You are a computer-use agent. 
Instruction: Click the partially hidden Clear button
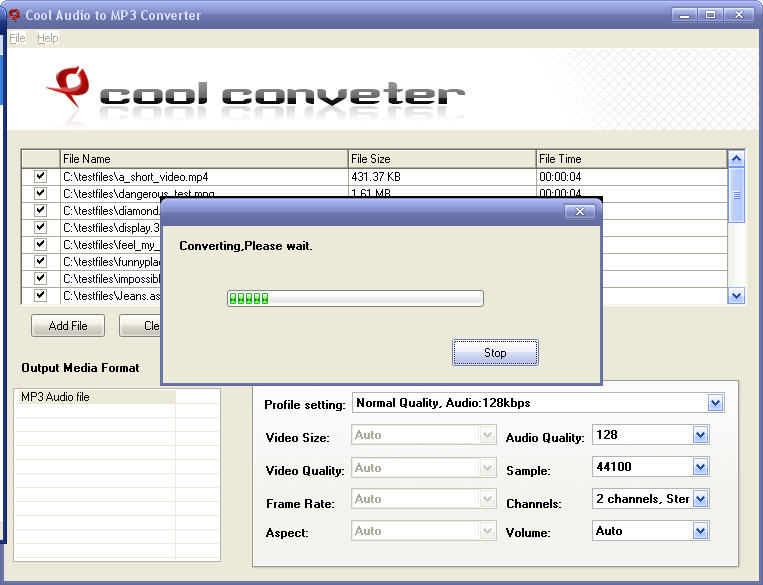coord(140,326)
